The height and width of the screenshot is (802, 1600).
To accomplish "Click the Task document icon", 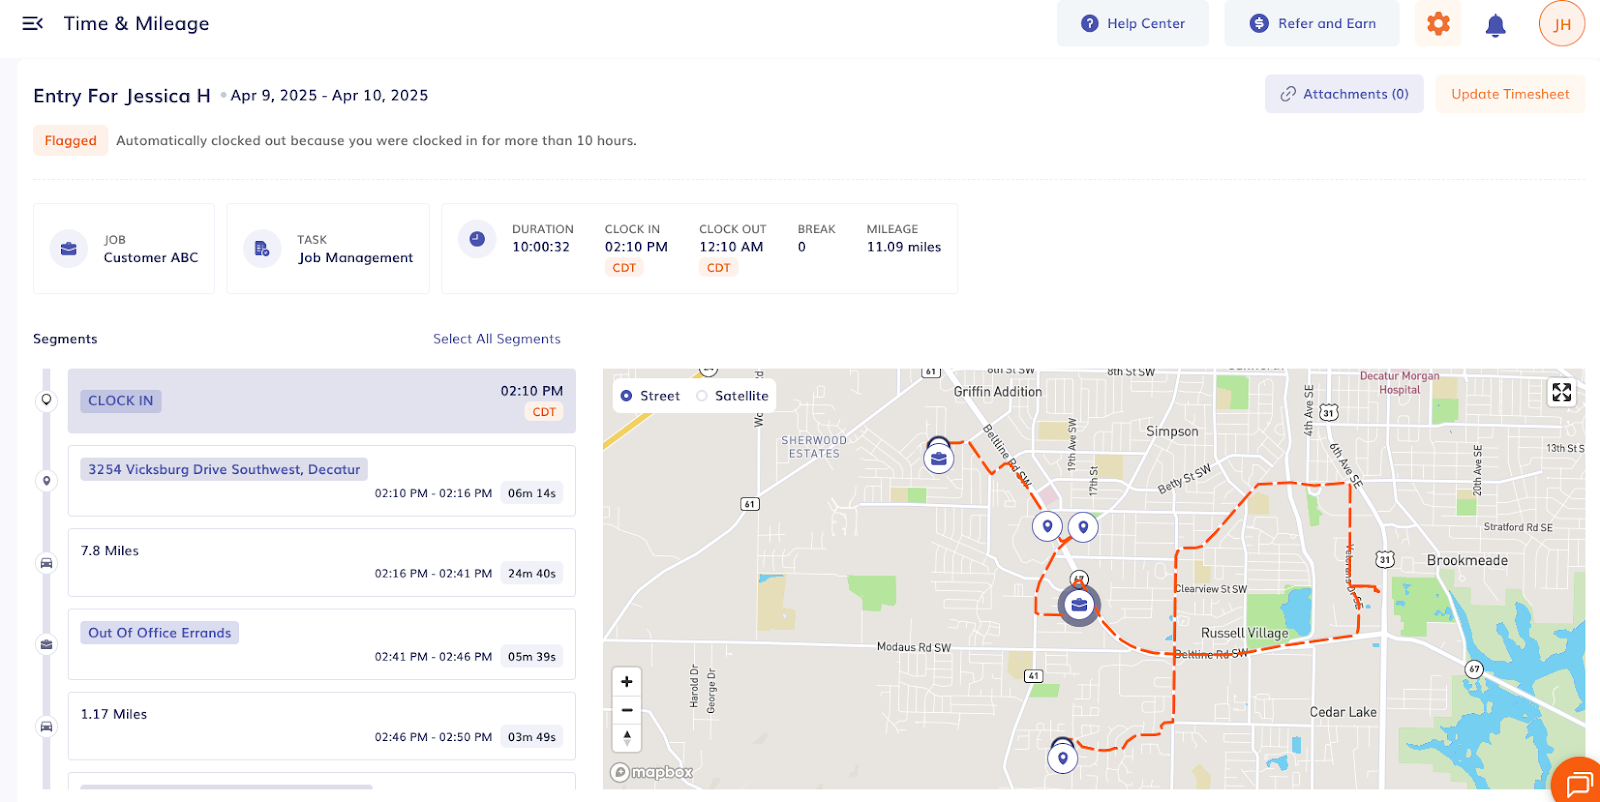I will tap(262, 249).
